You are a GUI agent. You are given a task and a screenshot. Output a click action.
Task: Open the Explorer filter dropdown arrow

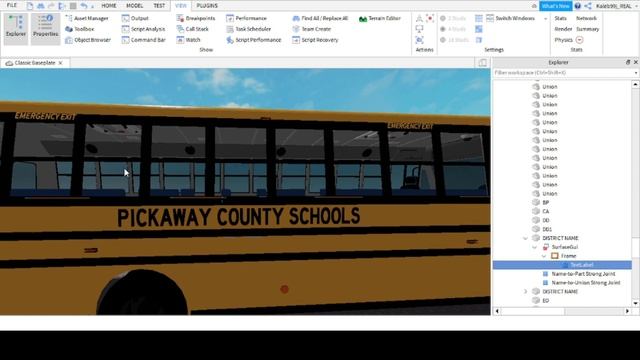point(636,73)
